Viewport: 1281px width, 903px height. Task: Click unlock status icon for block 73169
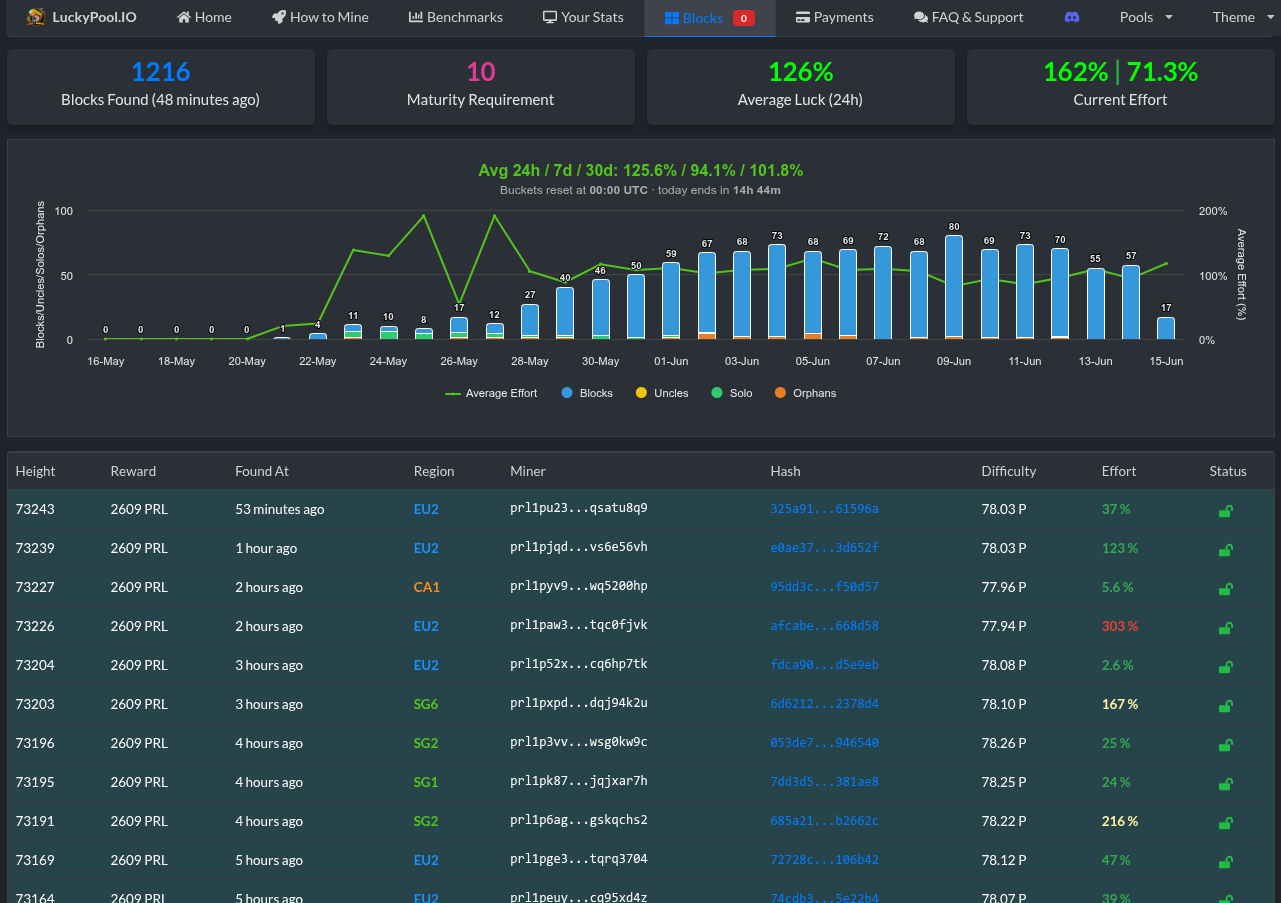[1225, 861]
